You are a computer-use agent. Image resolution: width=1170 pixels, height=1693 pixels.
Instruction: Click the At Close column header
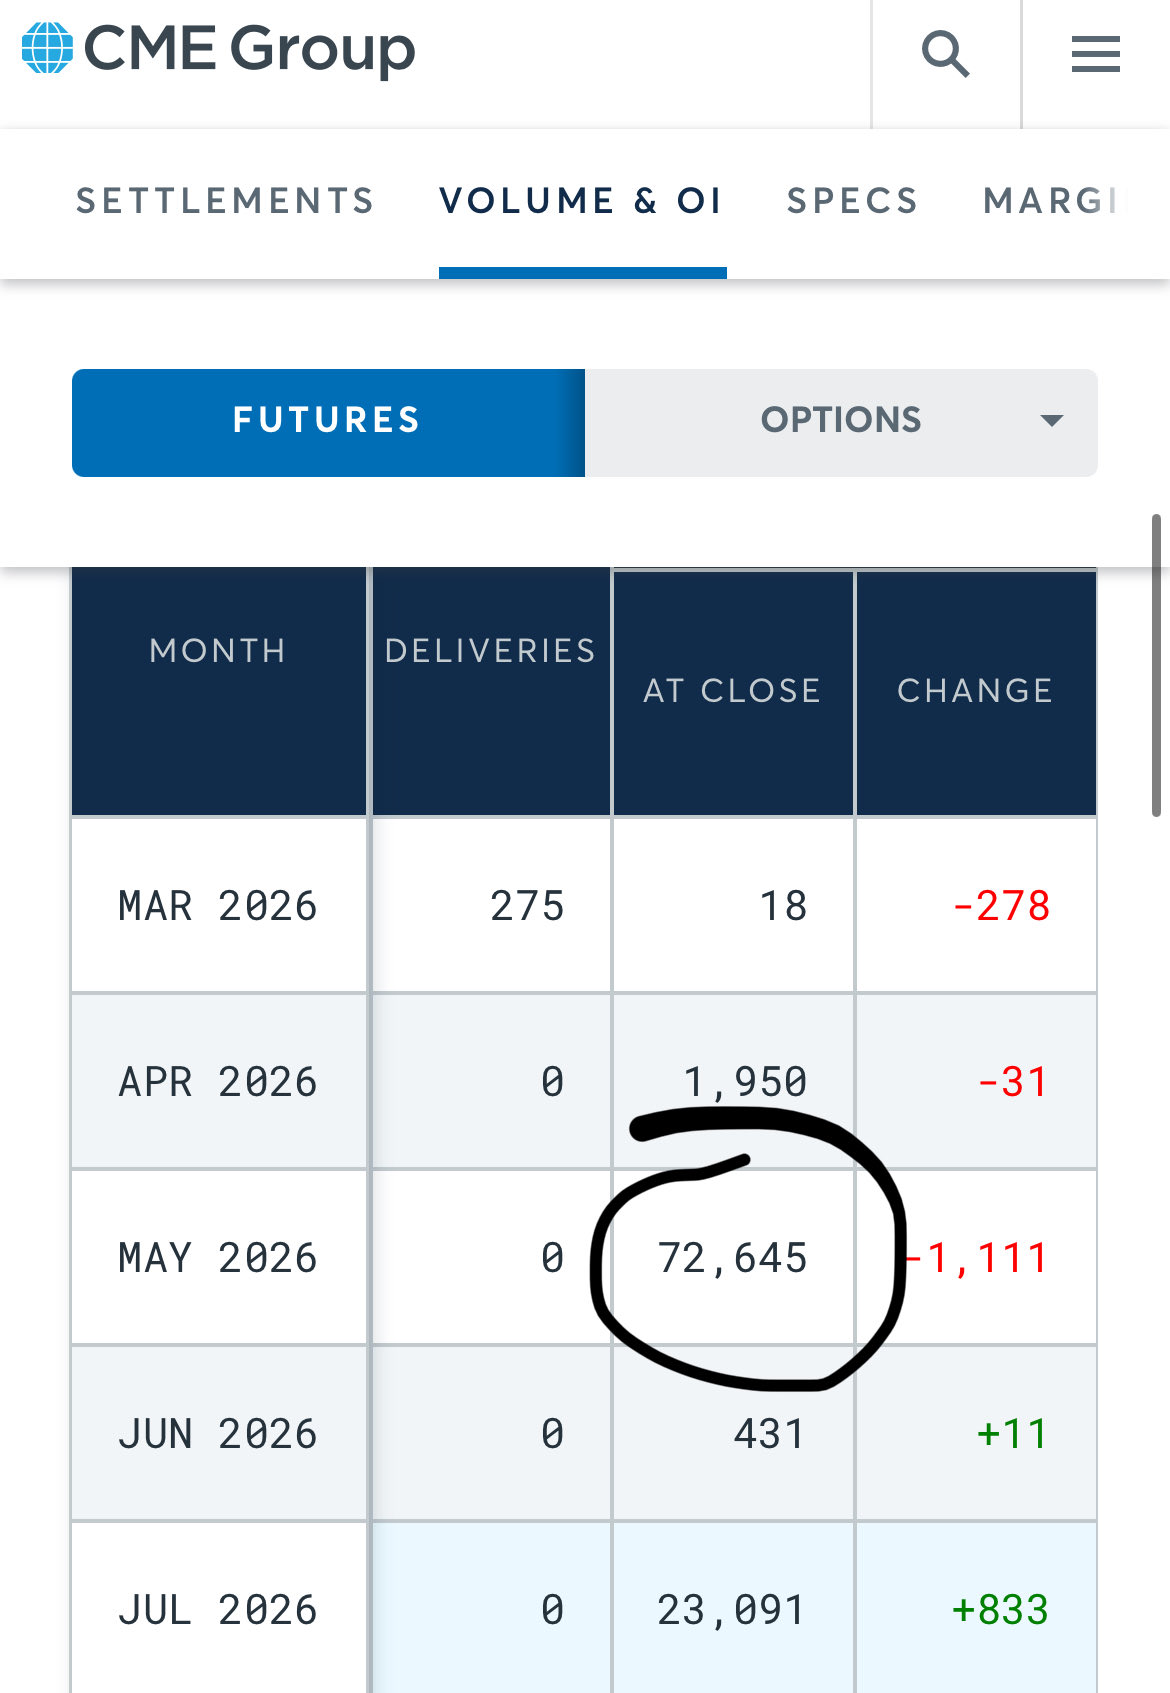pos(732,691)
